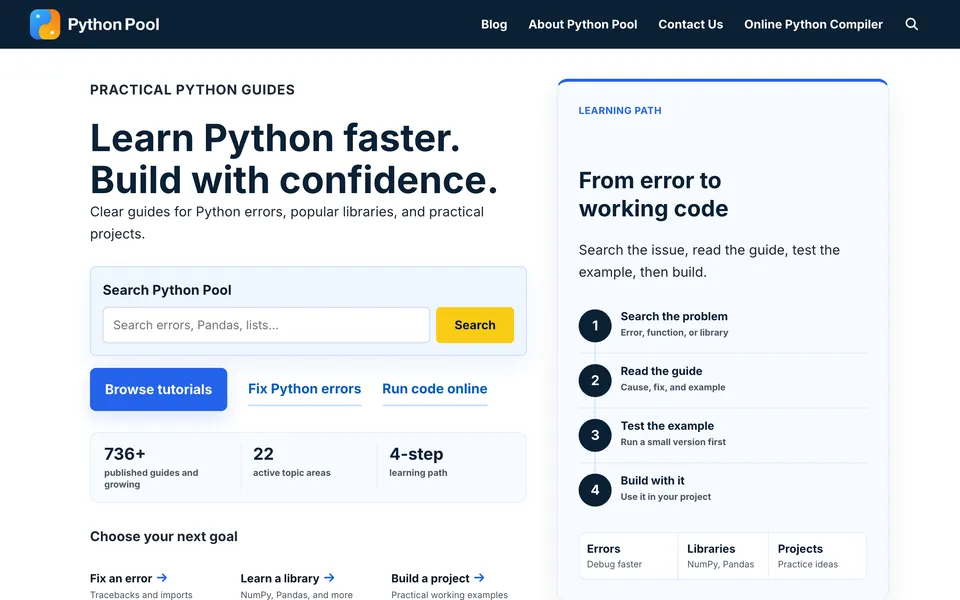This screenshot has width=960, height=600.
Task: Click step 1 circle in learning path
Action: tap(595, 326)
